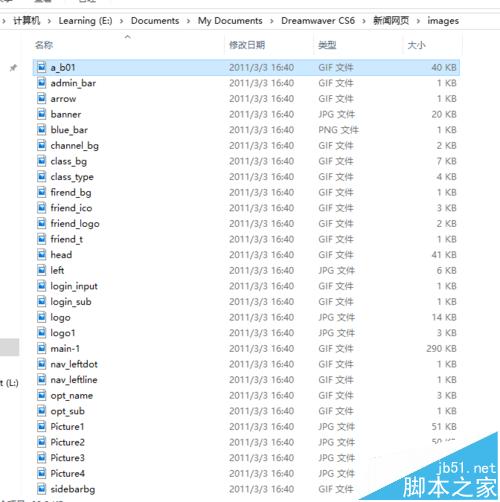The height and width of the screenshot is (502, 500).
Task: Click the class_bg file icon
Action: (41, 161)
